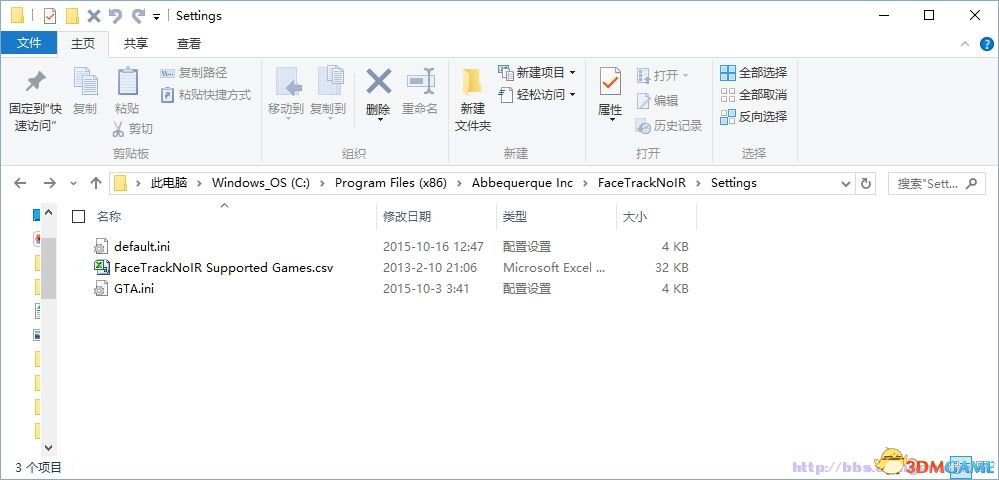Pin folder to Quick access
999x480 pixels.
click(34, 101)
